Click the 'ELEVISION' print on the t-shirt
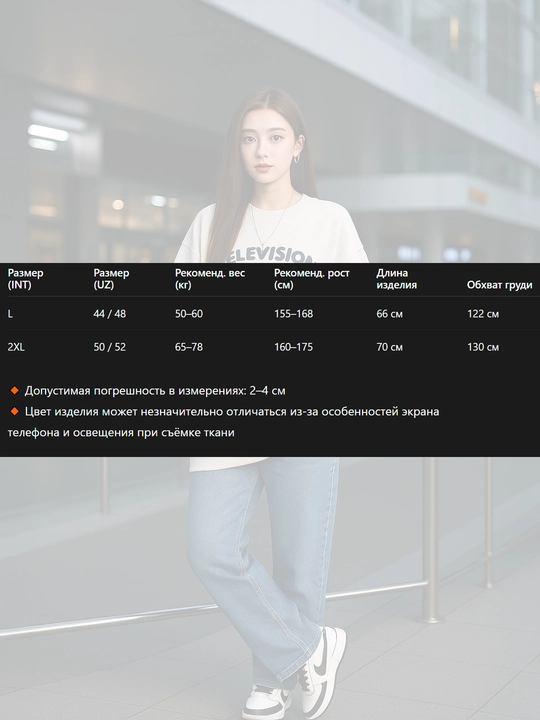 tap(271, 255)
